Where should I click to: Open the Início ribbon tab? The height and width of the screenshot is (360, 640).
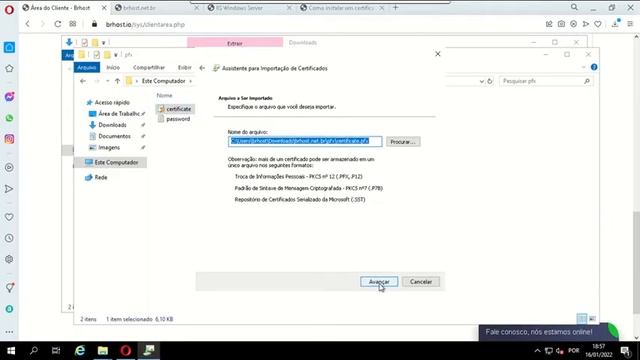click(113, 67)
